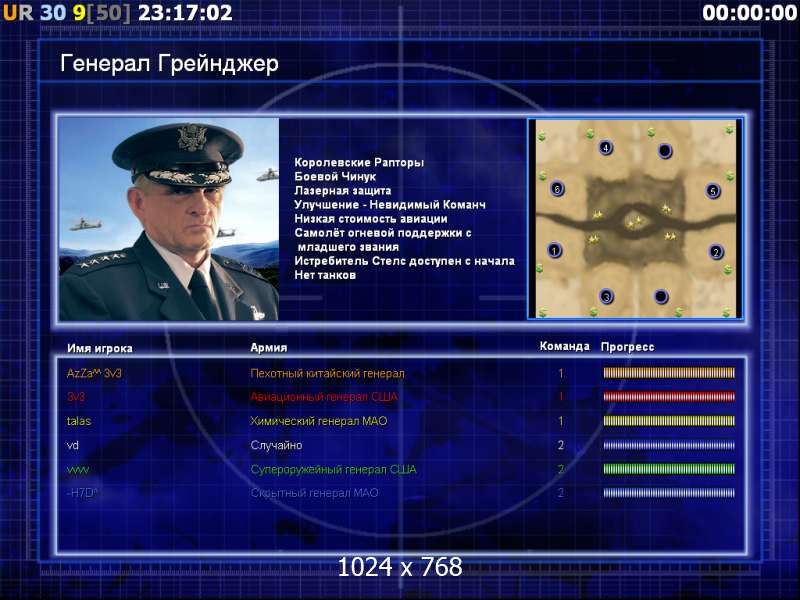Viewport: 800px width, 600px height.
Task: Click start position marker 3 on the minimap
Action: pos(607,296)
